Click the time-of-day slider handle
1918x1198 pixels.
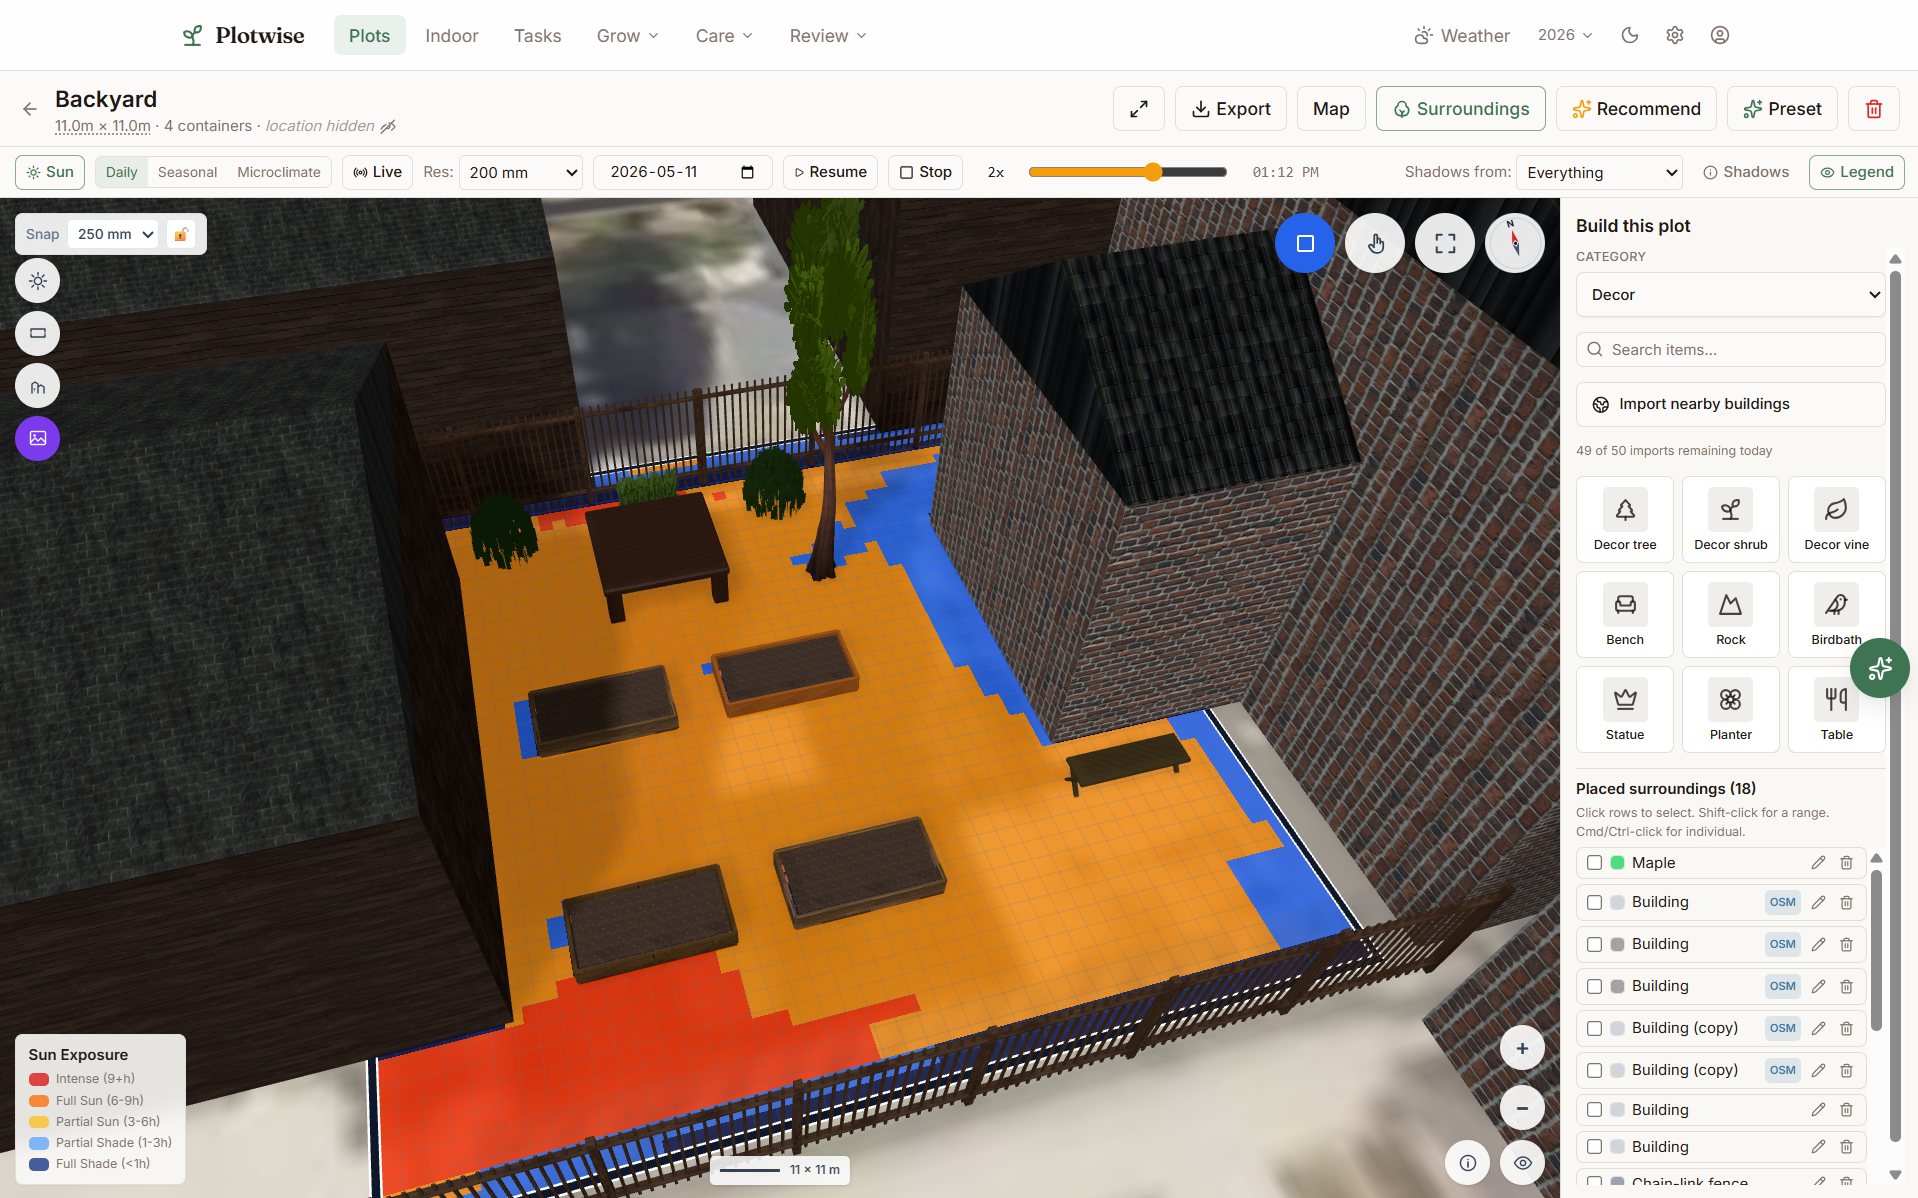1154,172
